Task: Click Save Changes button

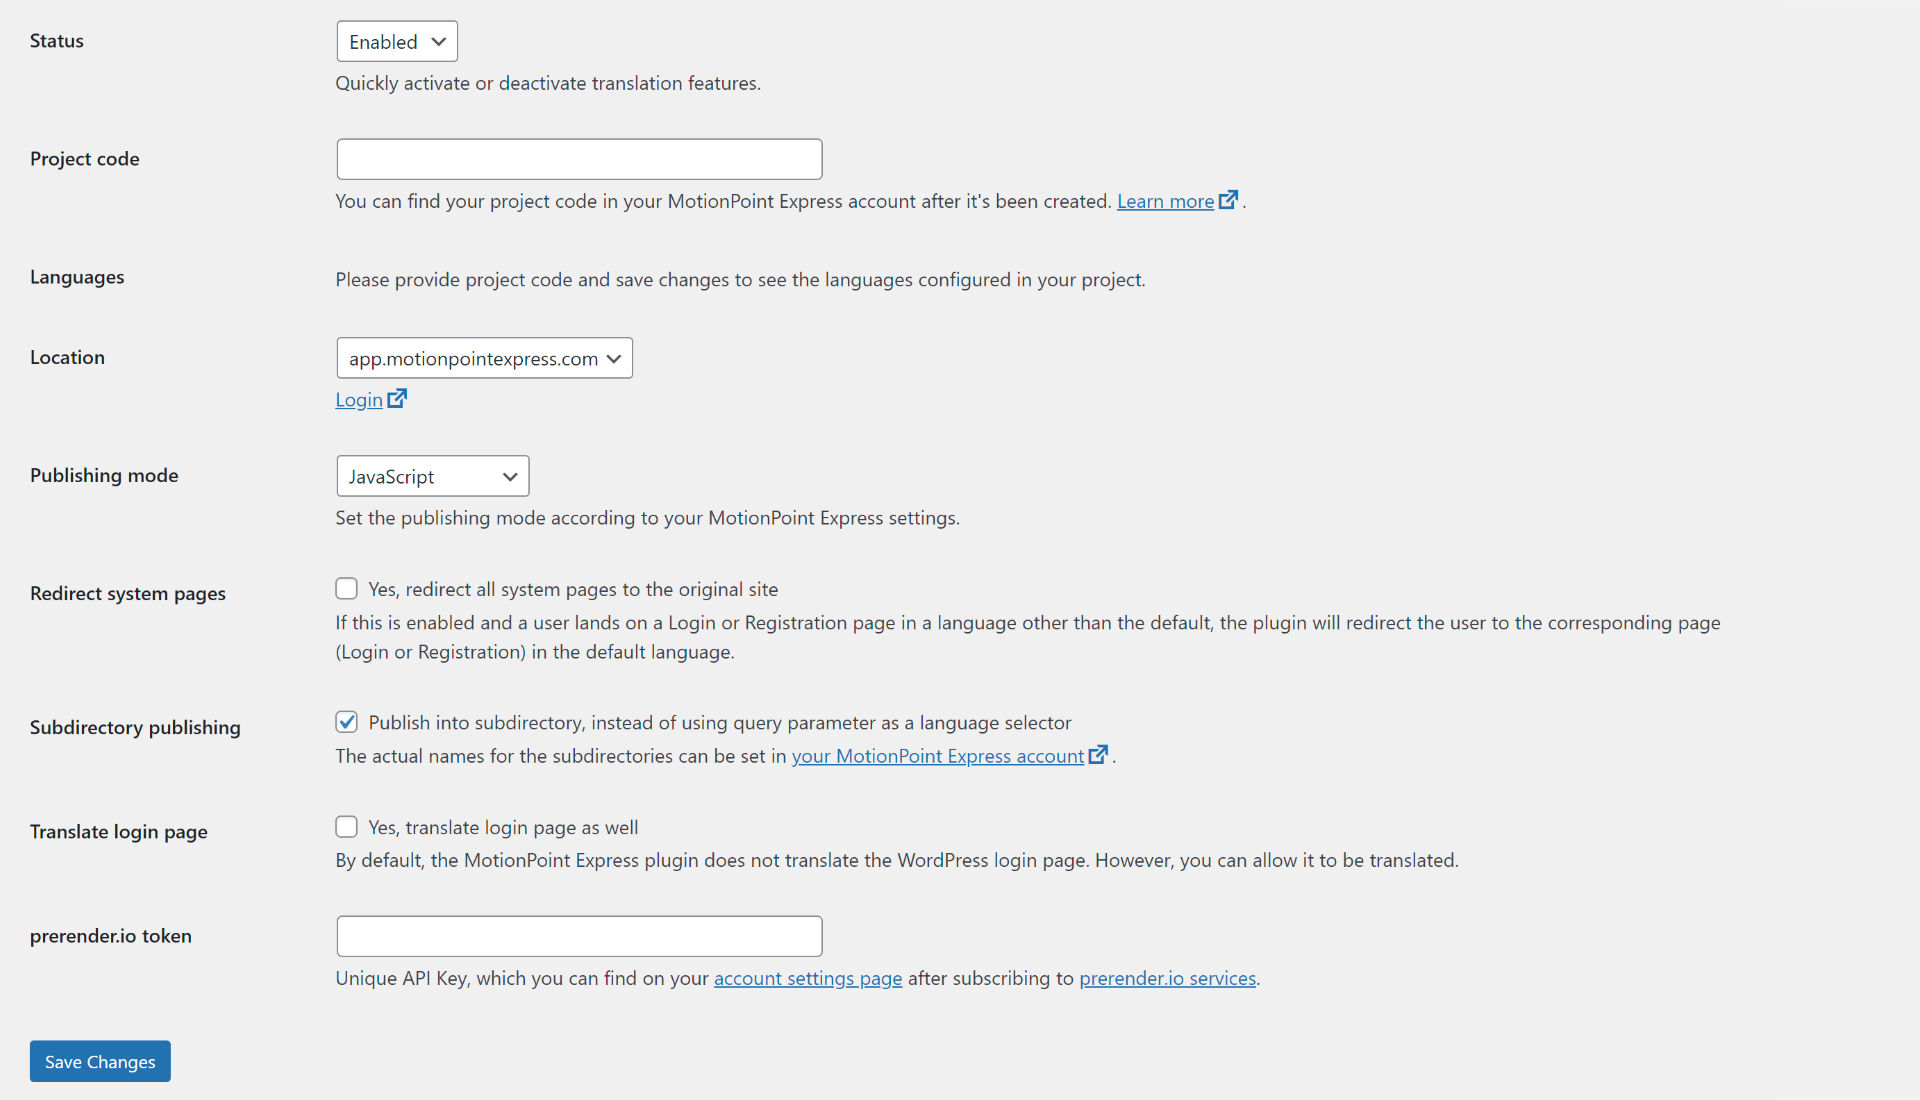Action: point(100,1060)
